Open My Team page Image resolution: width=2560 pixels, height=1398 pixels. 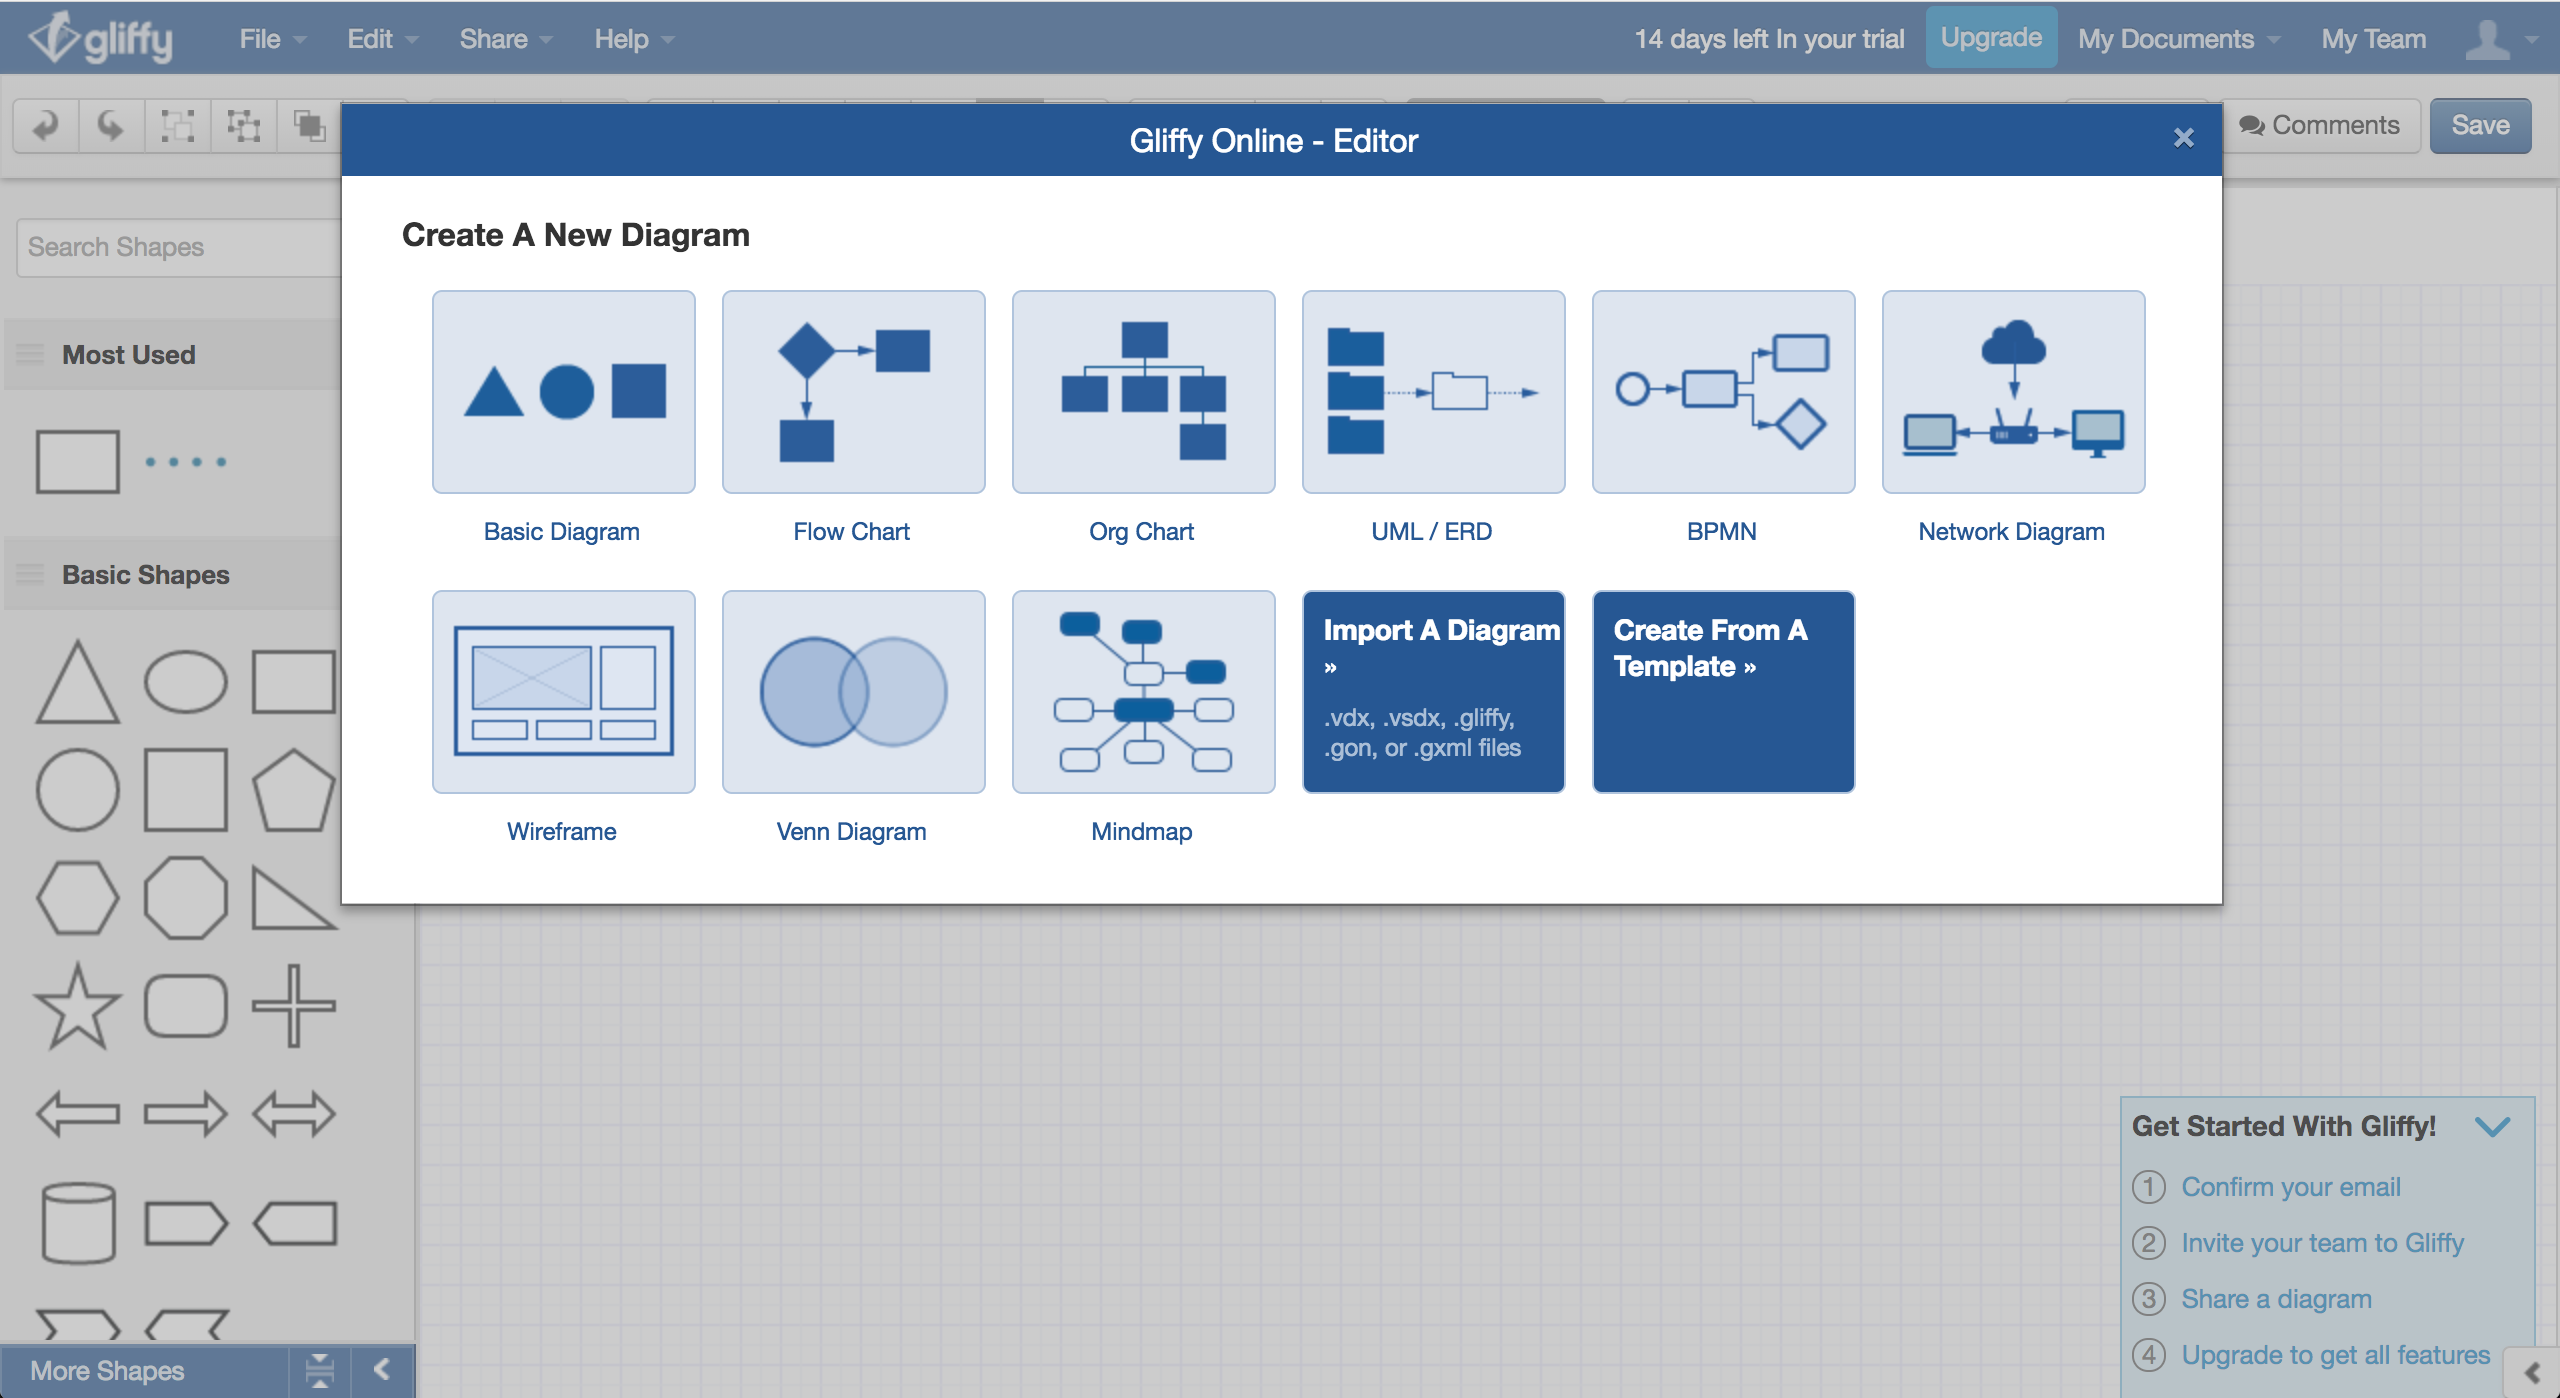tap(2373, 39)
